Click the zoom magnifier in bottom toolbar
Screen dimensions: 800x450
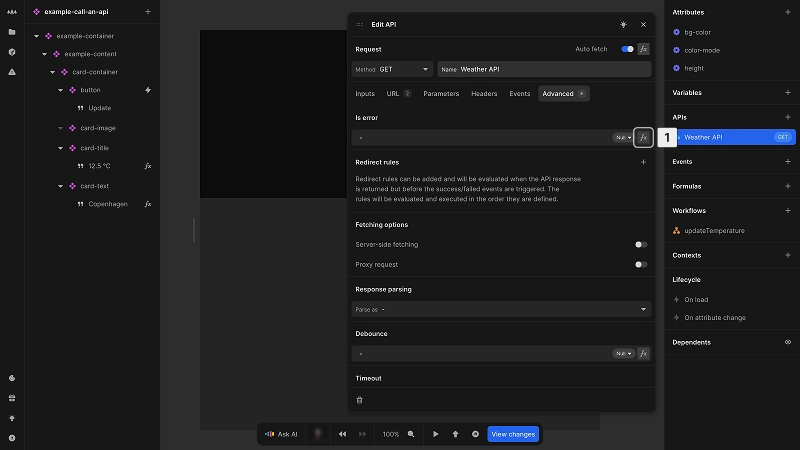click(411, 434)
